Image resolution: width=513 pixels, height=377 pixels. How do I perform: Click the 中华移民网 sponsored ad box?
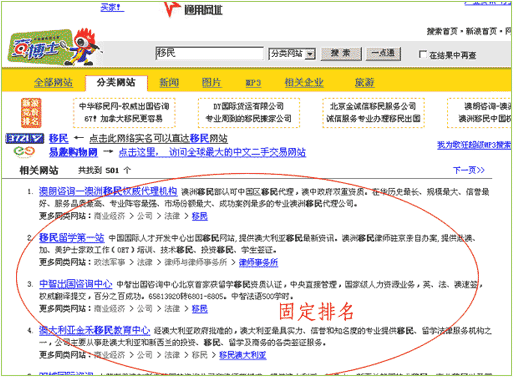click(124, 113)
